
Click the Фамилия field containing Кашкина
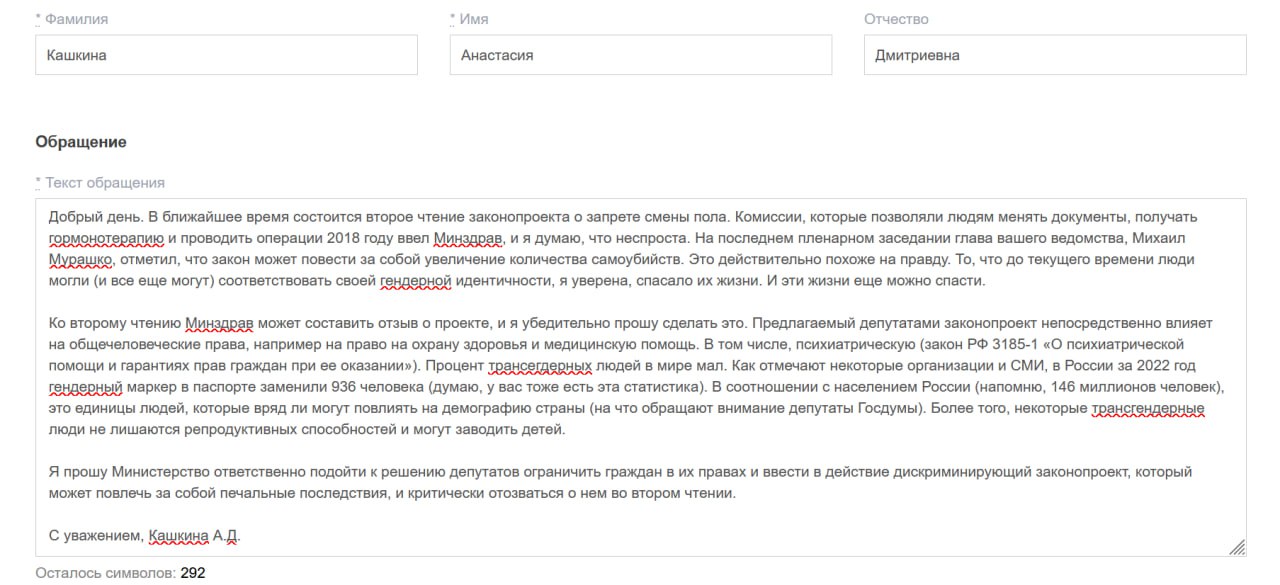[226, 56]
